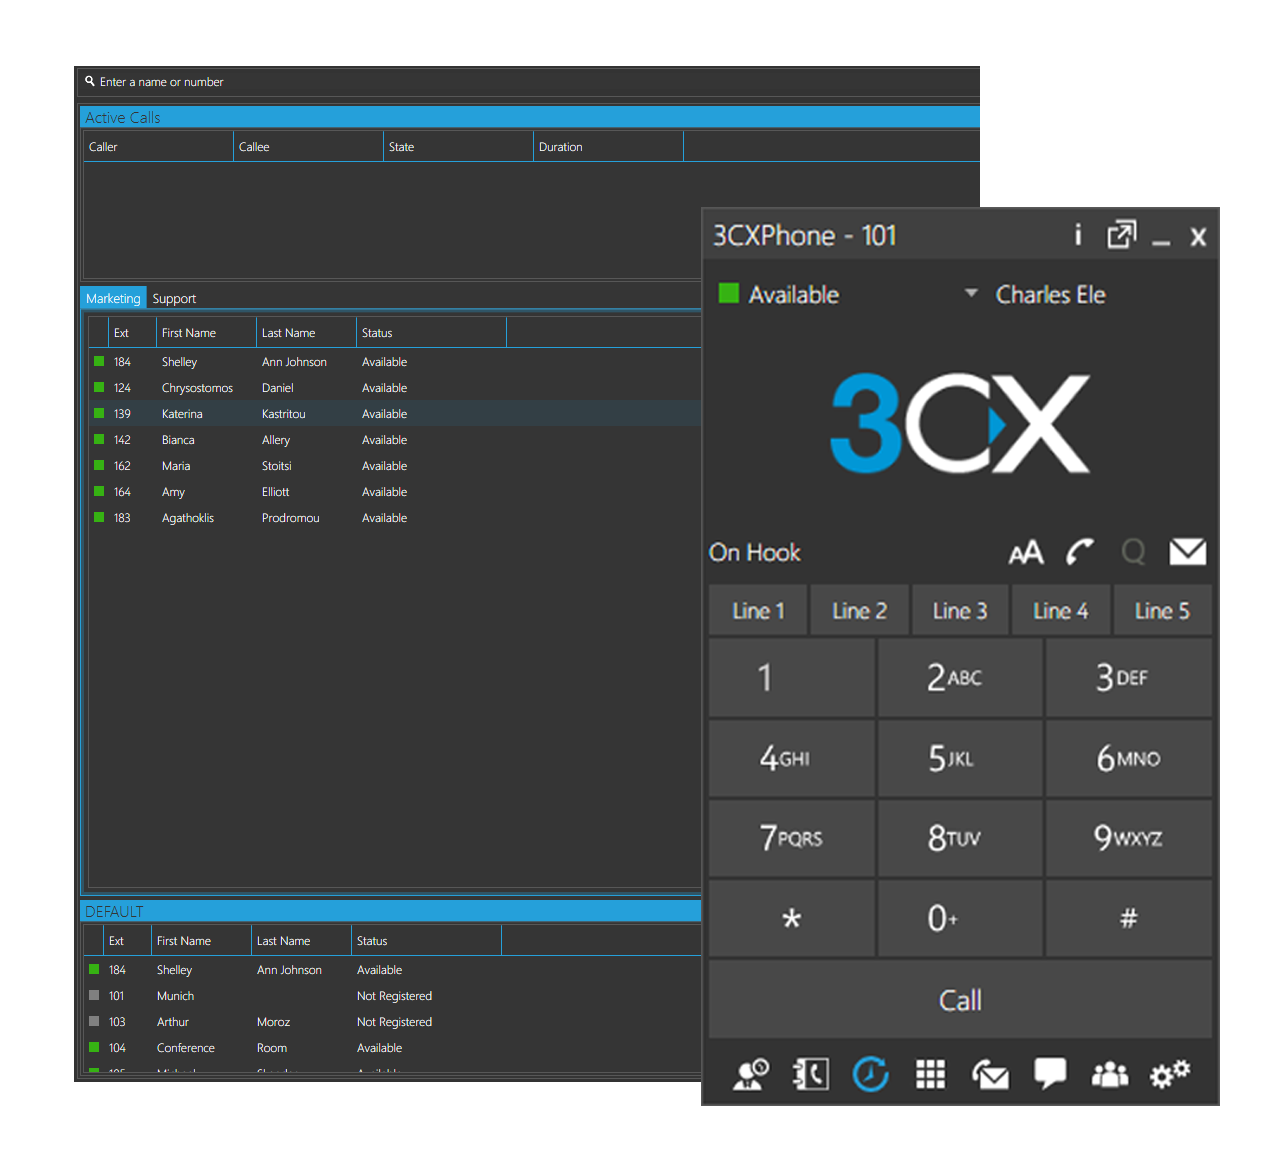Image resolution: width=1288 pixels, height=1168 pixels.
Task: Click Marketing table Status header
Action: [x=431, y=333]
